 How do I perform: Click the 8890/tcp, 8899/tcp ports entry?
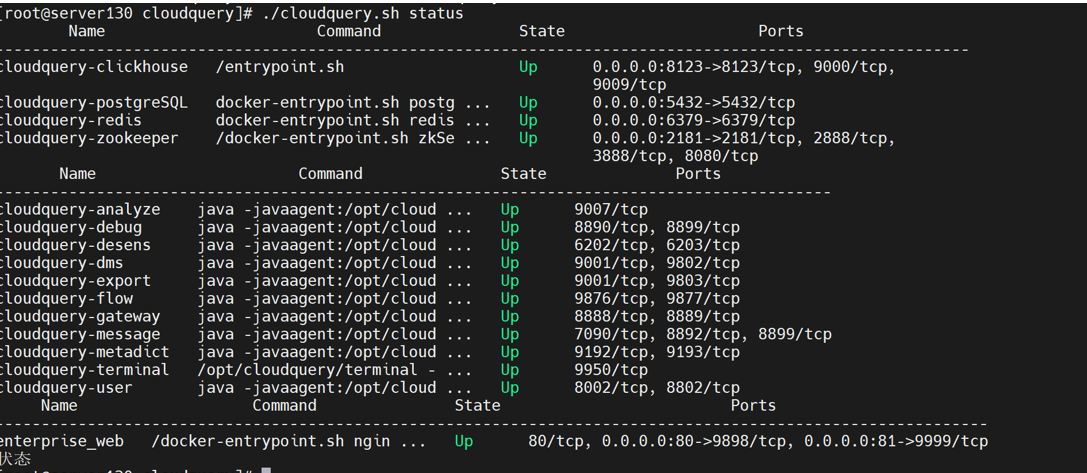pyautogui.click(x=656, y=227)
